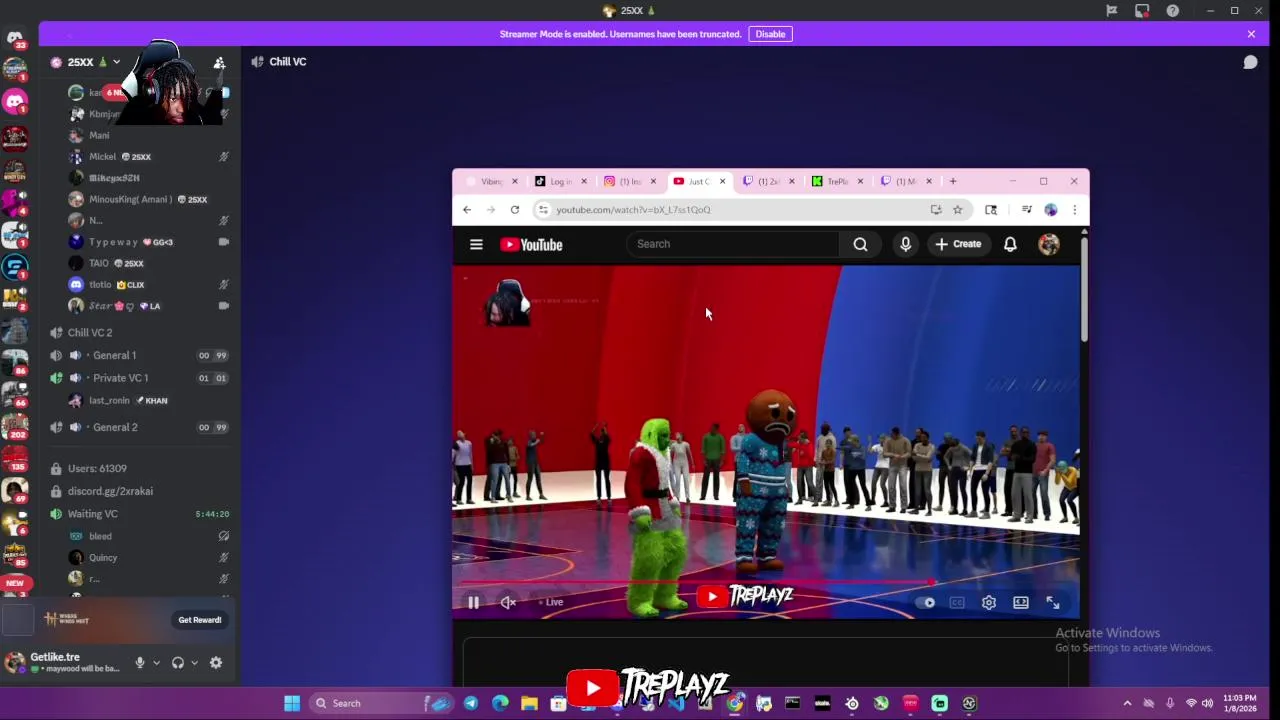Click the Windows taskbar search box

coord(380,703)
